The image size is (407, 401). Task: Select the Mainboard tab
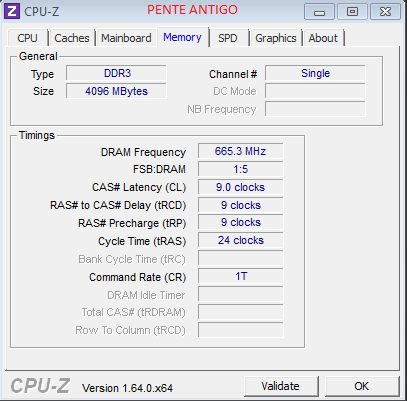[x=126, y=38]
